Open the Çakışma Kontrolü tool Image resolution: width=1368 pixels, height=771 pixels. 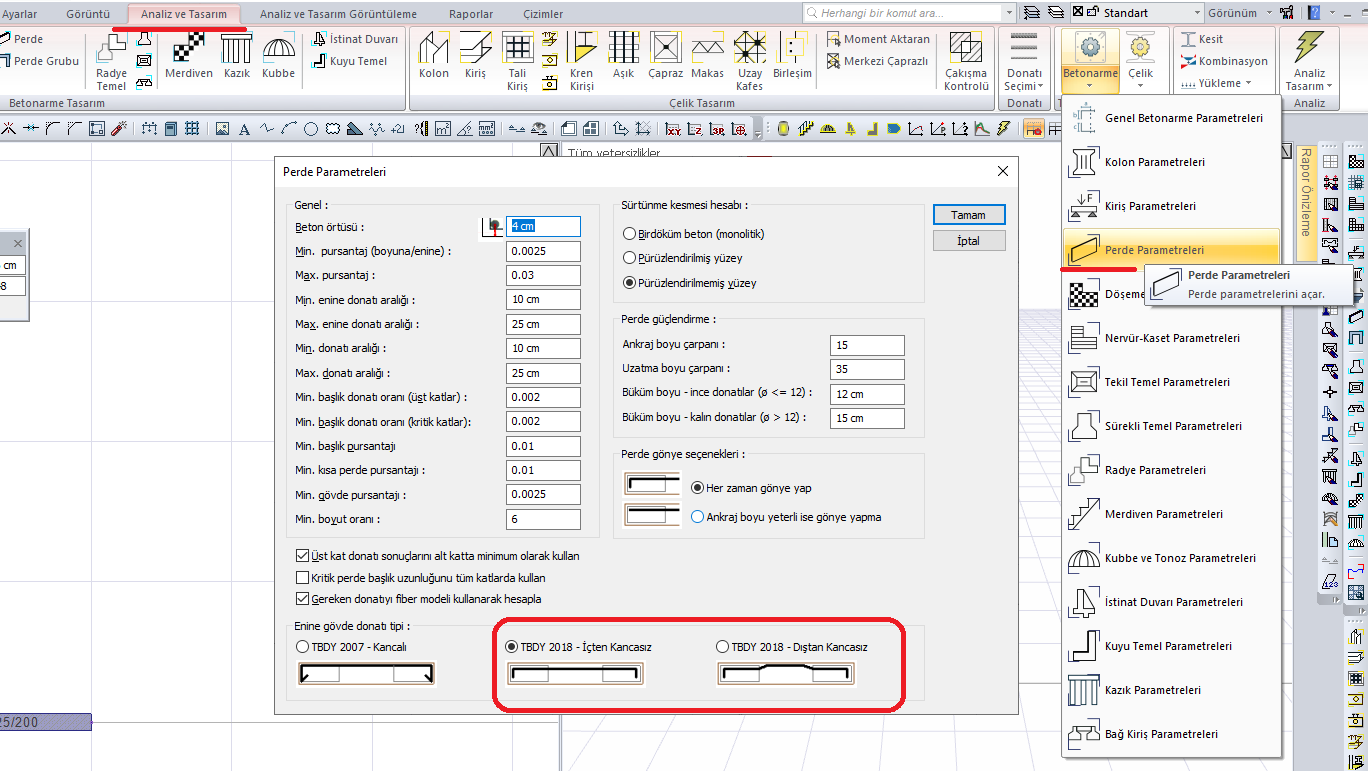(965, 61)
